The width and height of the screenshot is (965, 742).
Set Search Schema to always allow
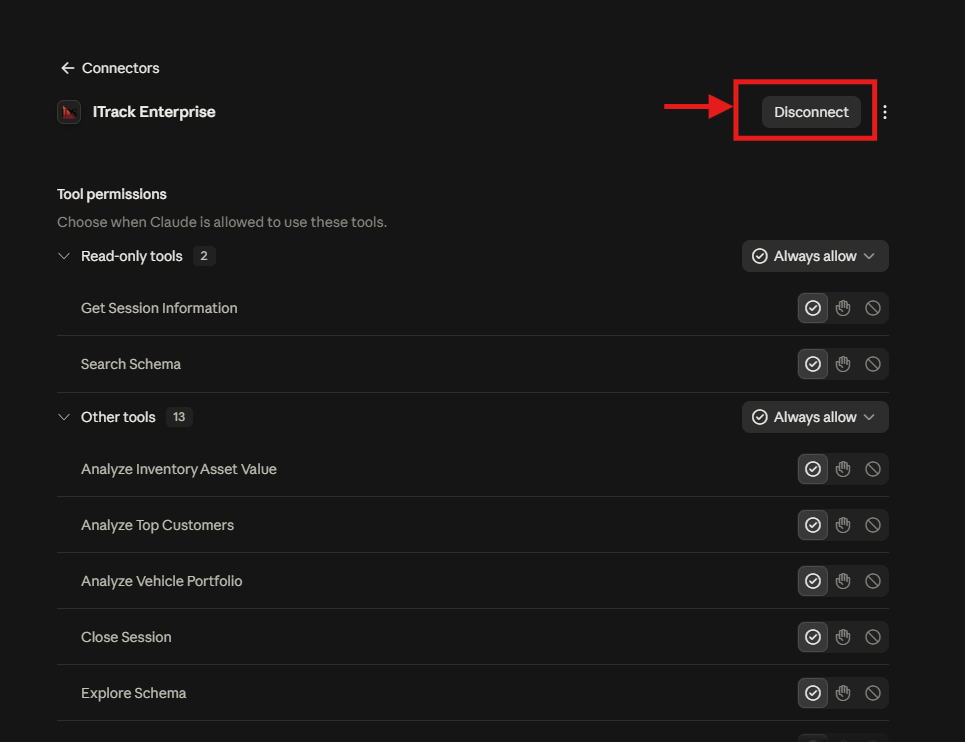pos(812,364)
